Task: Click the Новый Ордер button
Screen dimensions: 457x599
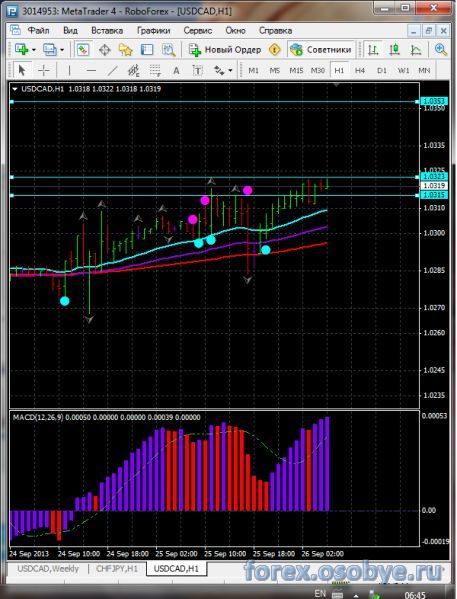Action: (x=225, y=50)
